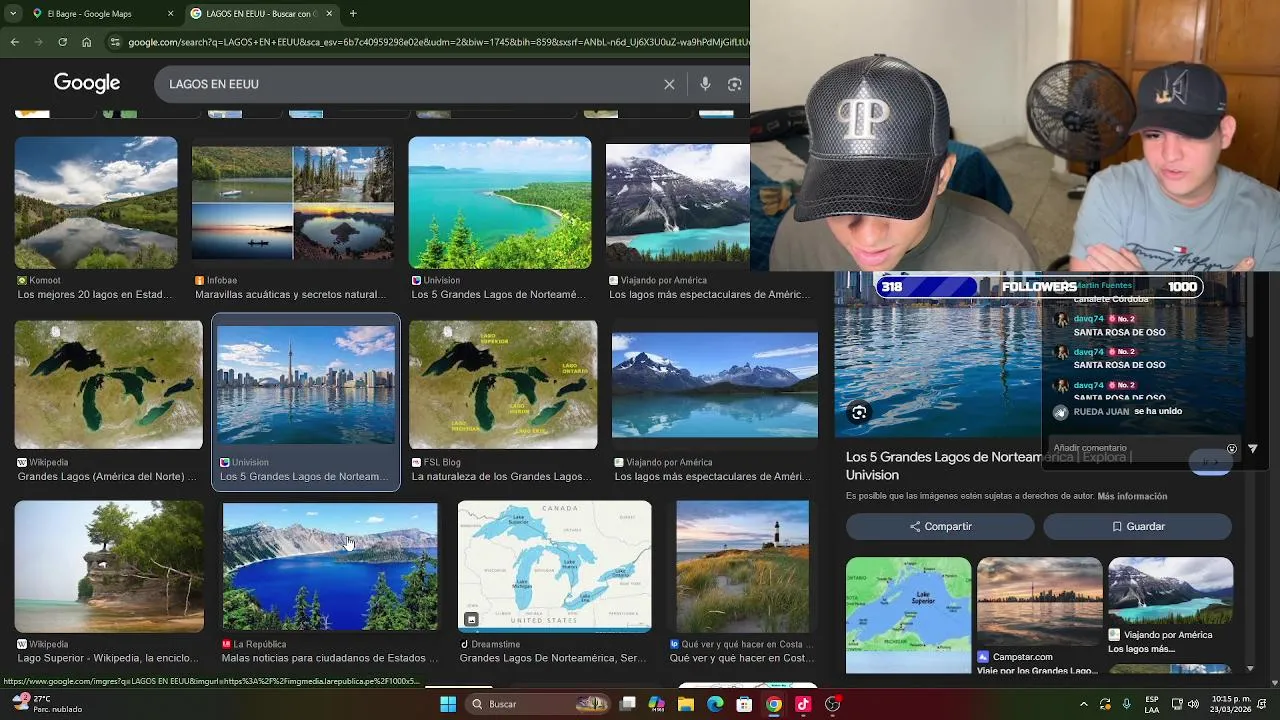The image size is (1280, 720).
Task: Open Malas noticias para ciudadanos de Estados link
Action: pyautogui.click(x=330, y=658)
